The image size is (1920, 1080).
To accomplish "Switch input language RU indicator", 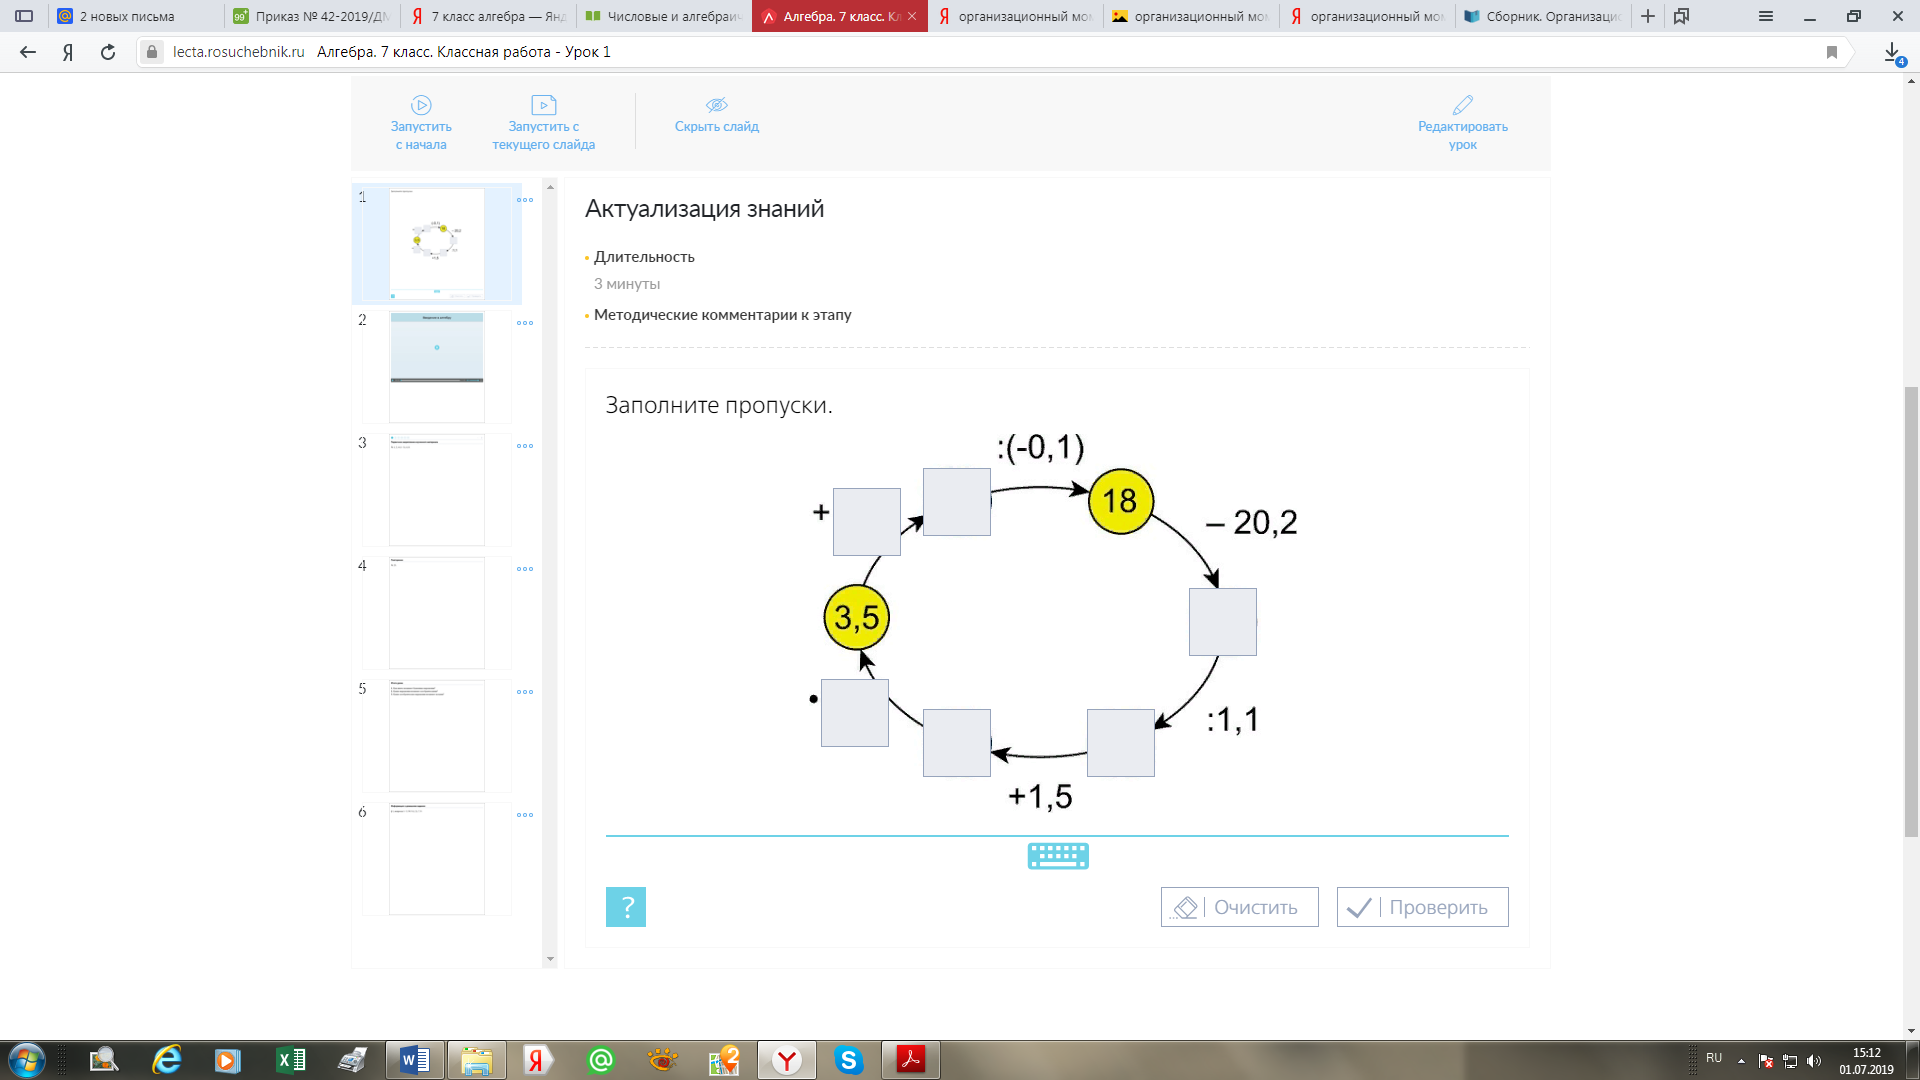I will [1714, 1058].
